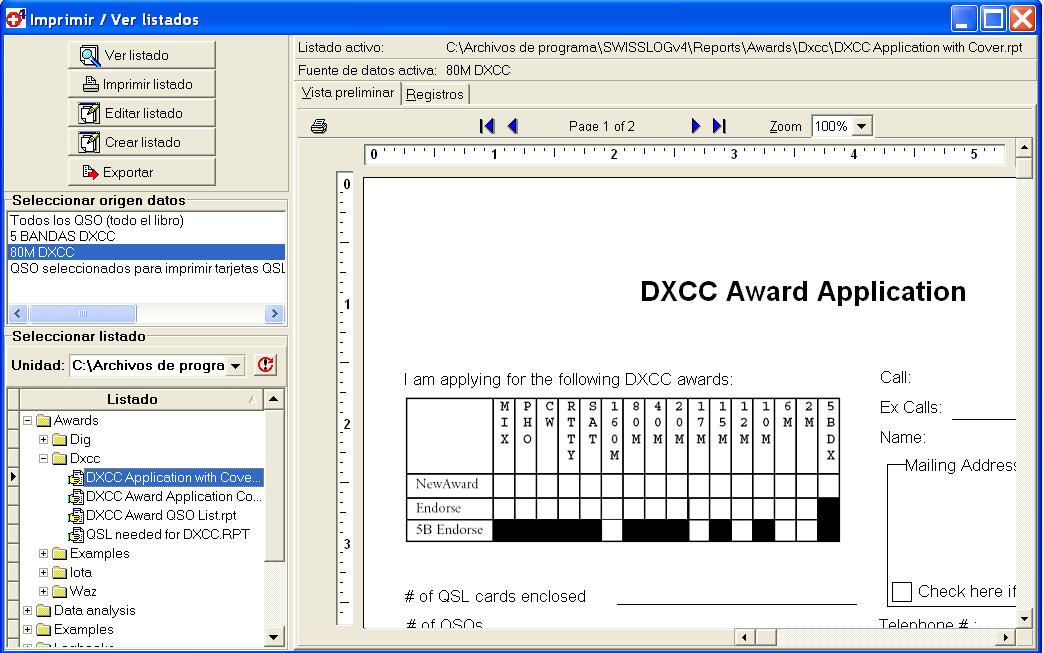Screen dimensions: 1044x653
Task: Open the Unidad drive dropdown
Action: 235,366
